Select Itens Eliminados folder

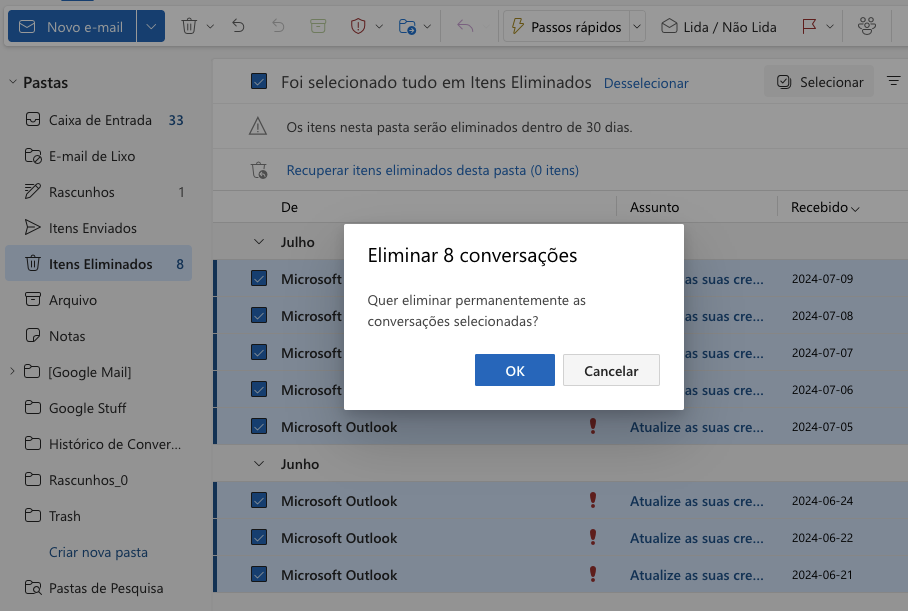pos(98,264)
